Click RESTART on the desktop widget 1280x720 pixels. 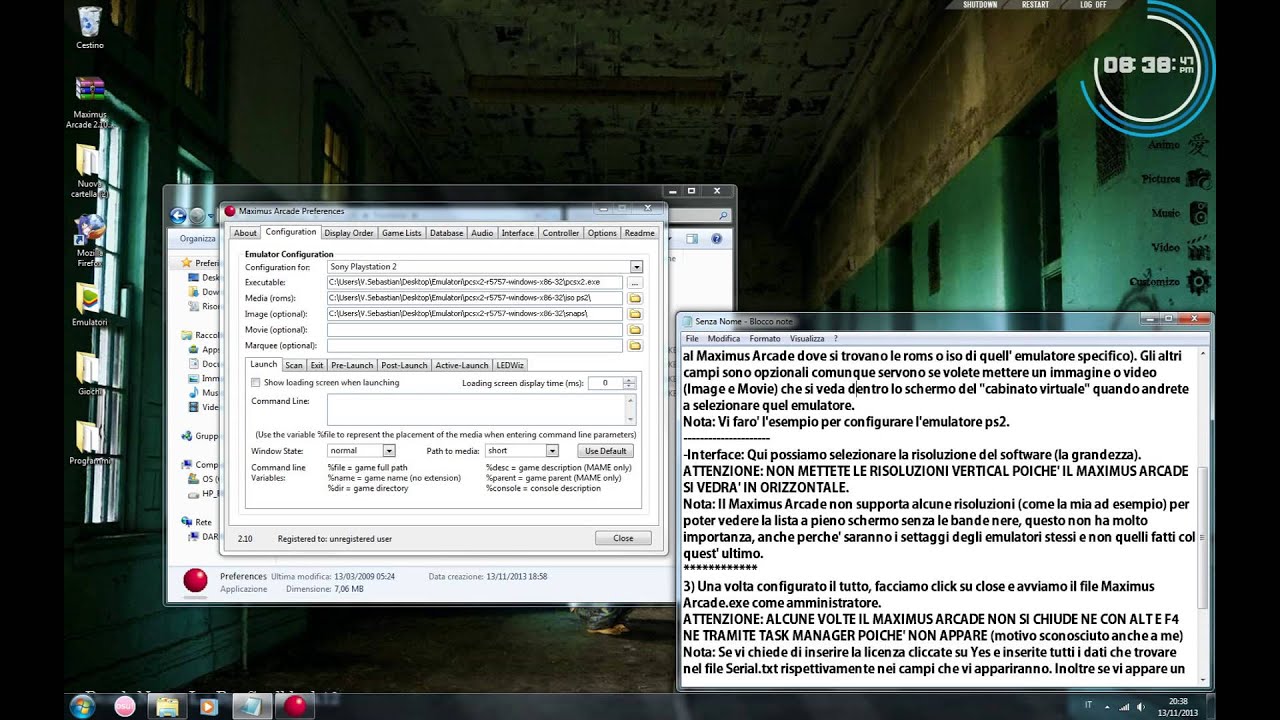coord(1036,5)
